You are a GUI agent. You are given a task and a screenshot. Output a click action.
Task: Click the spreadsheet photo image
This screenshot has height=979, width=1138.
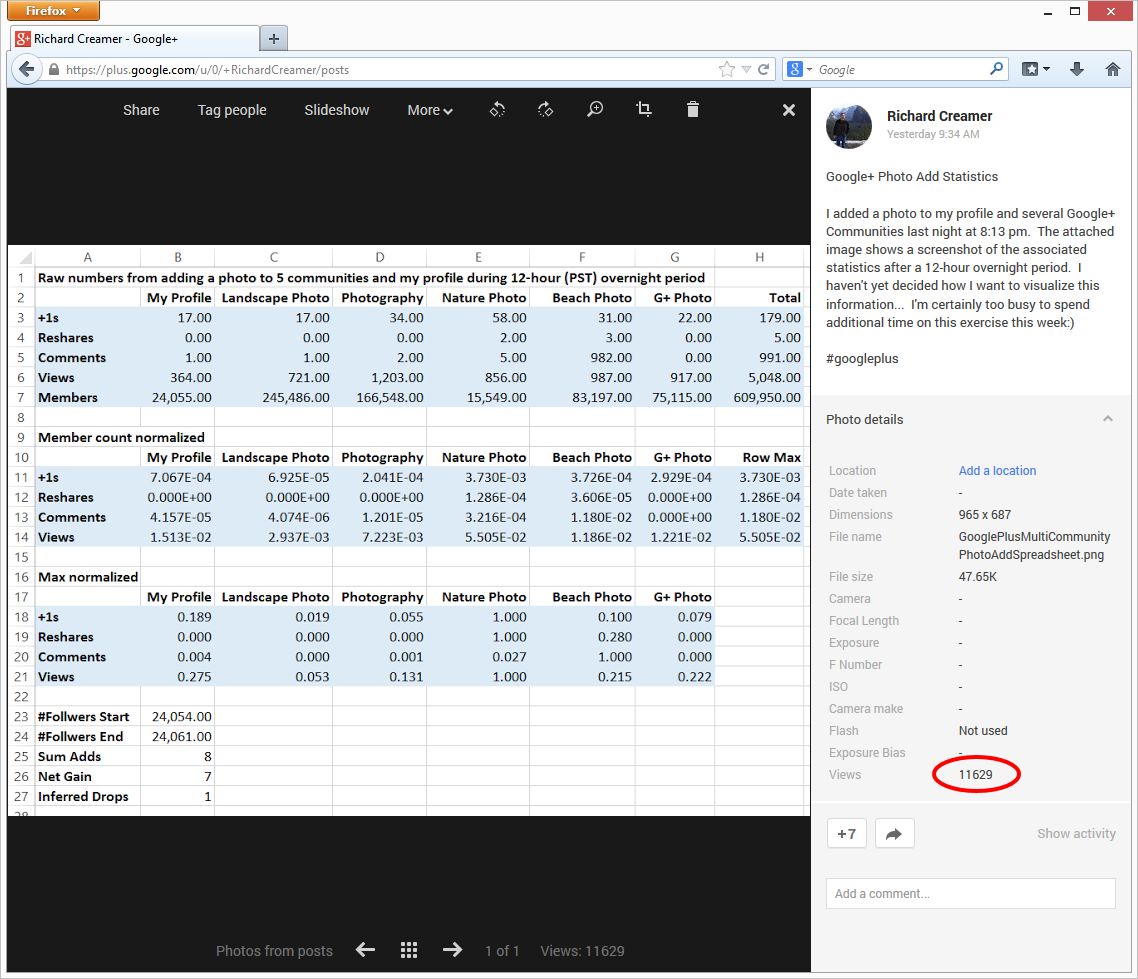(409, 531)
